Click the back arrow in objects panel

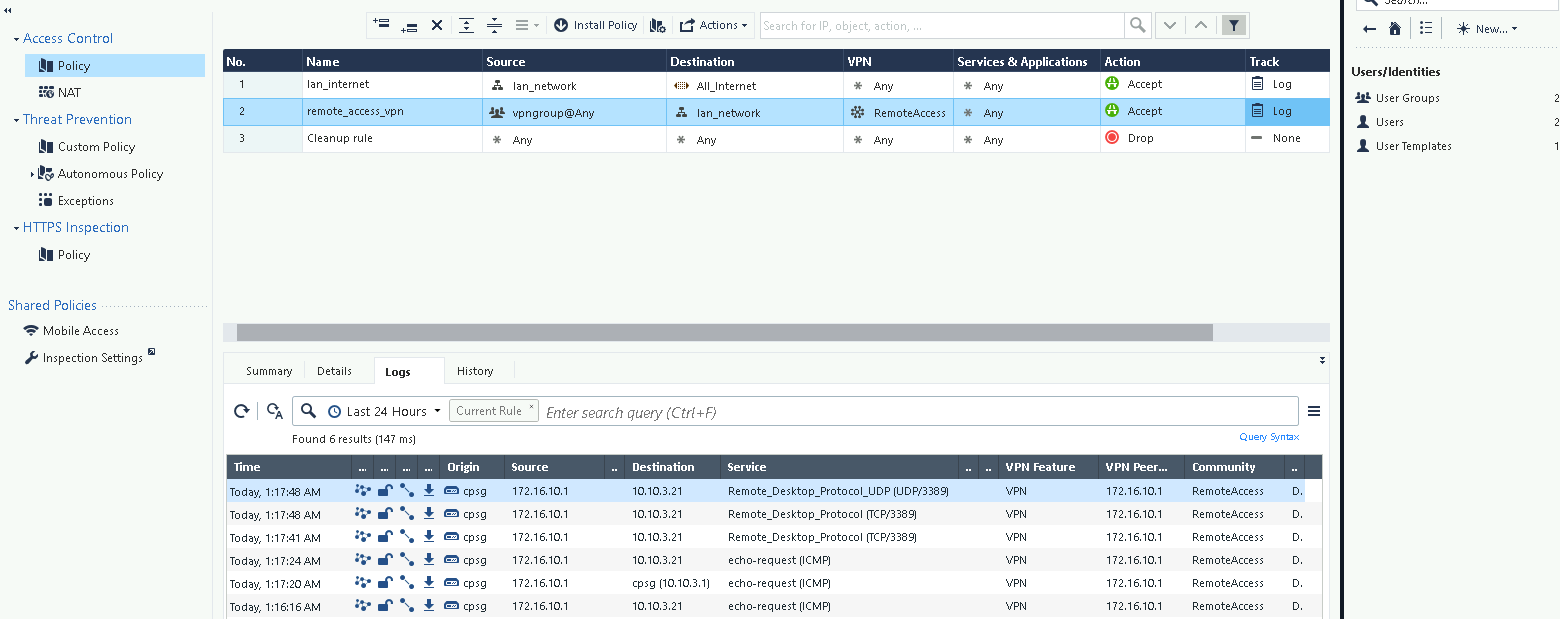click(1370, 29)
